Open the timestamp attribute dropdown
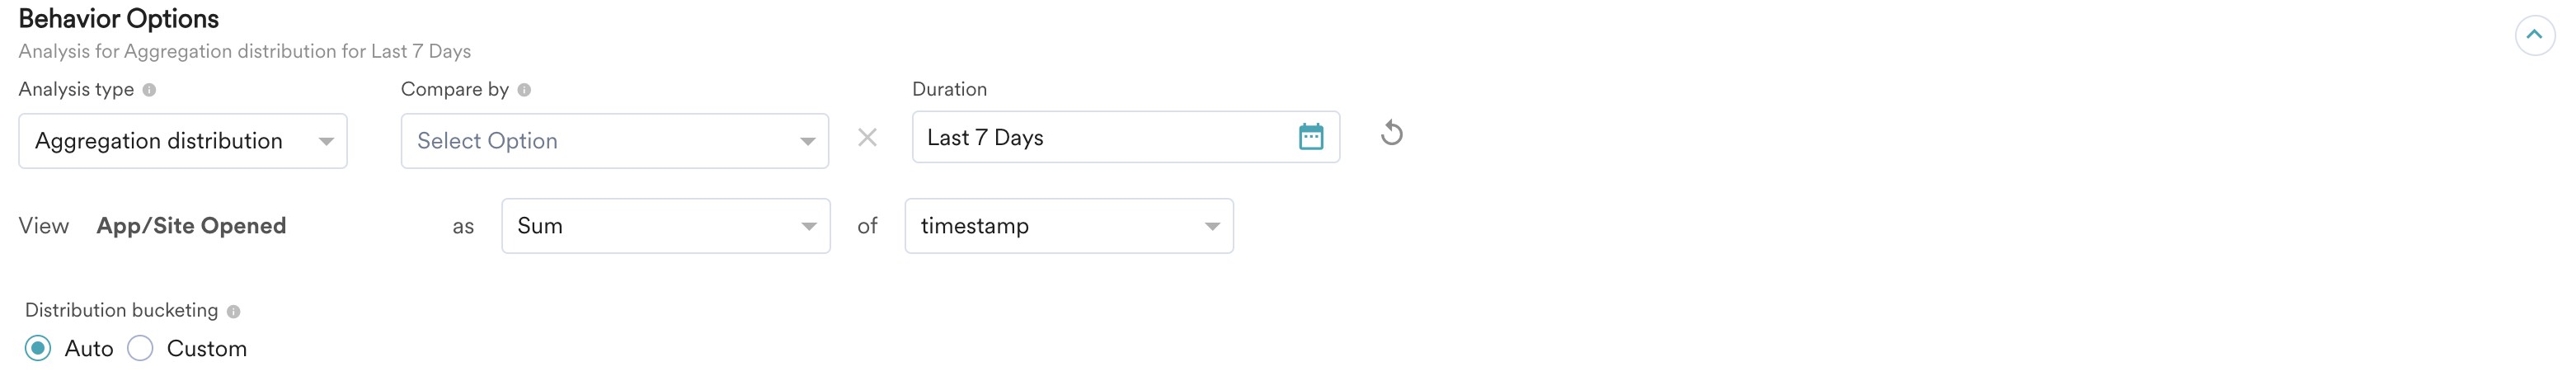The width and height of the screenshot is (2576, 376). [1069, 226]
